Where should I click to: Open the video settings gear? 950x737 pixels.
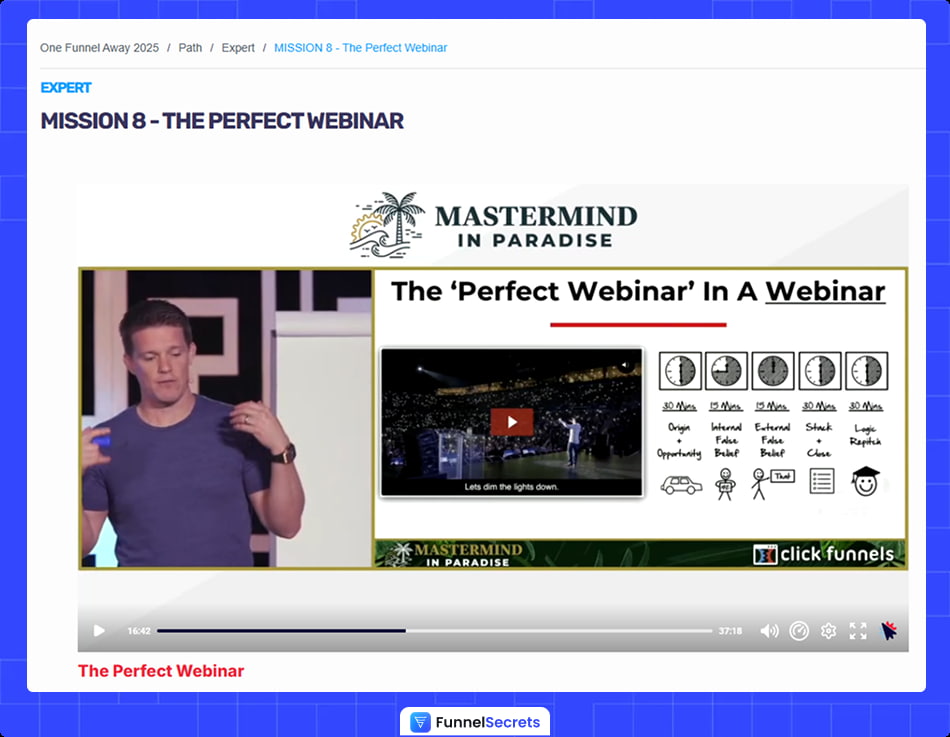[x=828, y=630]
